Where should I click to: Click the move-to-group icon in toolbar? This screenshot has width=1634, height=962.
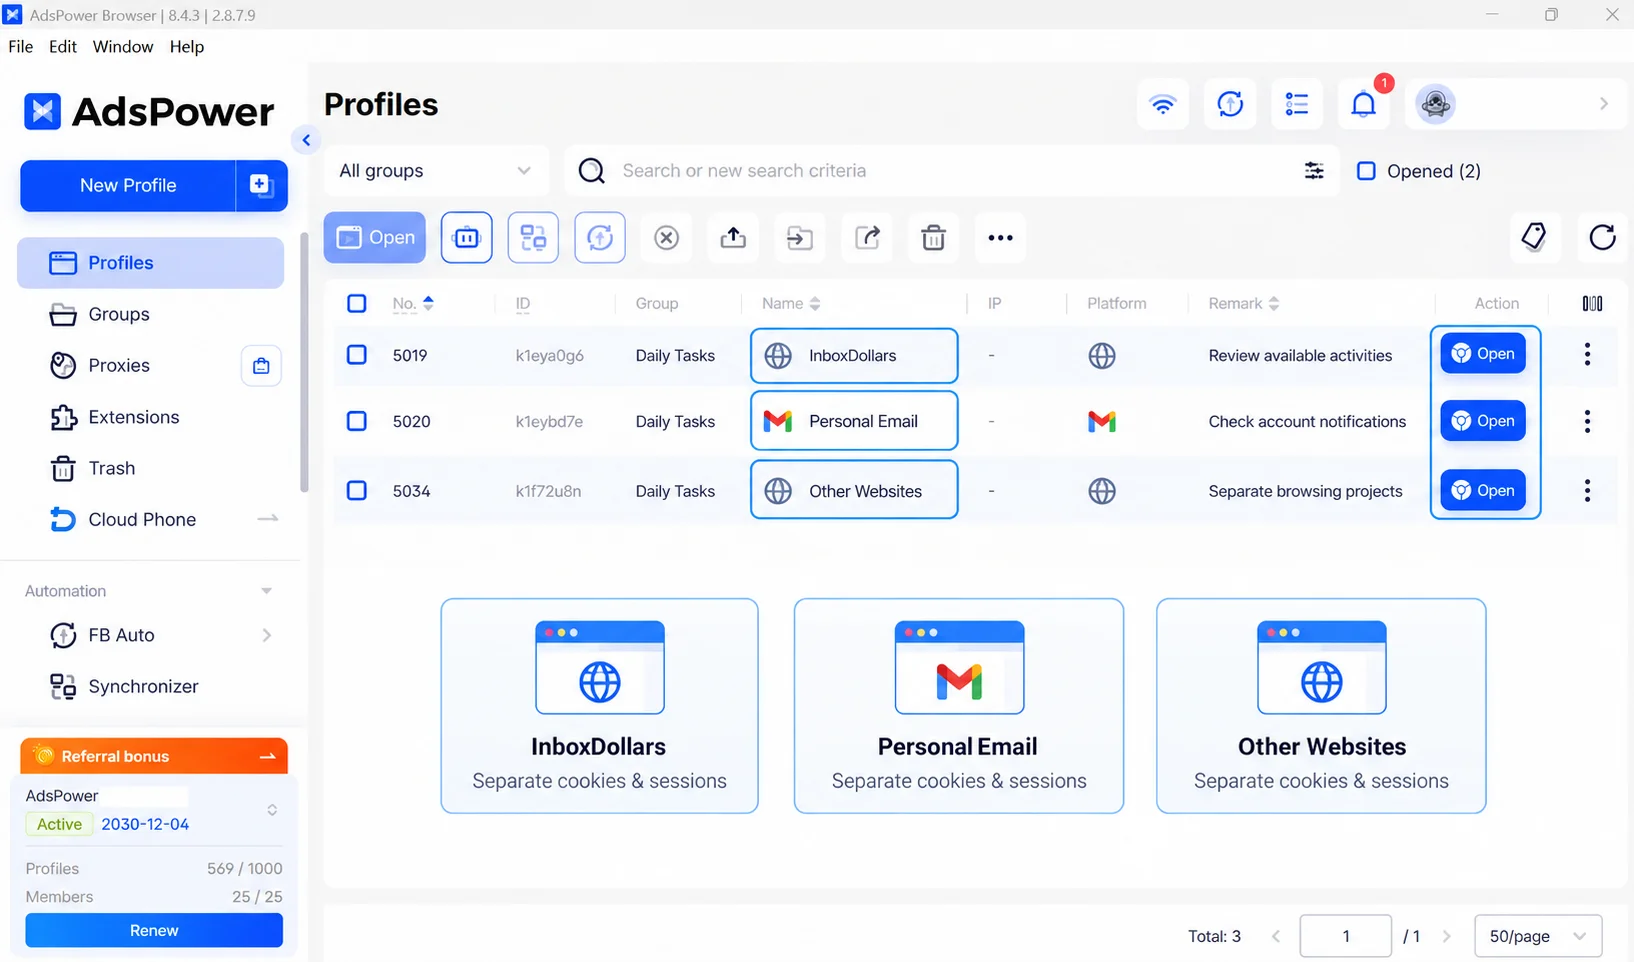[x=800, y=238]
